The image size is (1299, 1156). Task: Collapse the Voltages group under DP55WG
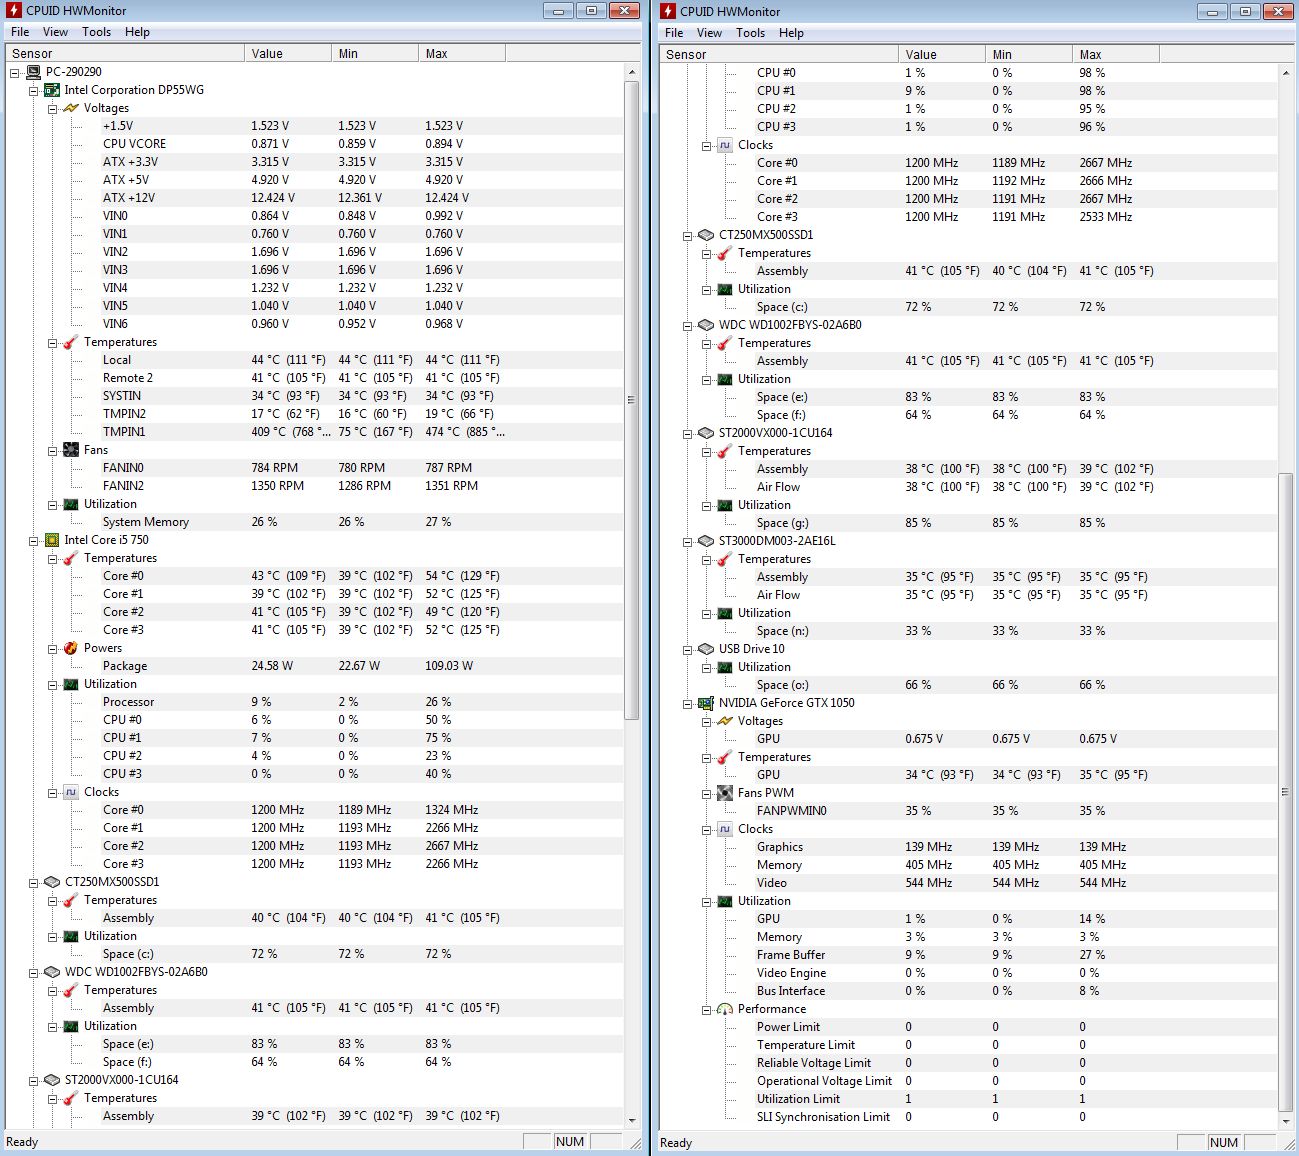[x=52, y=108]
